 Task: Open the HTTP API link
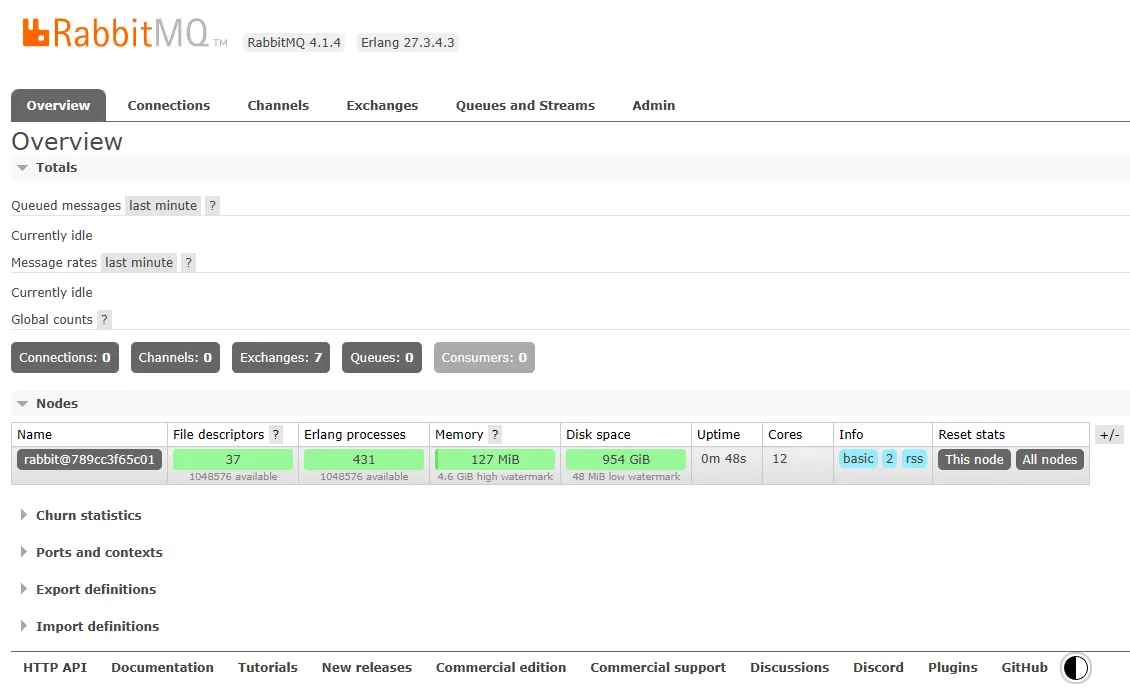pos(55,668)
